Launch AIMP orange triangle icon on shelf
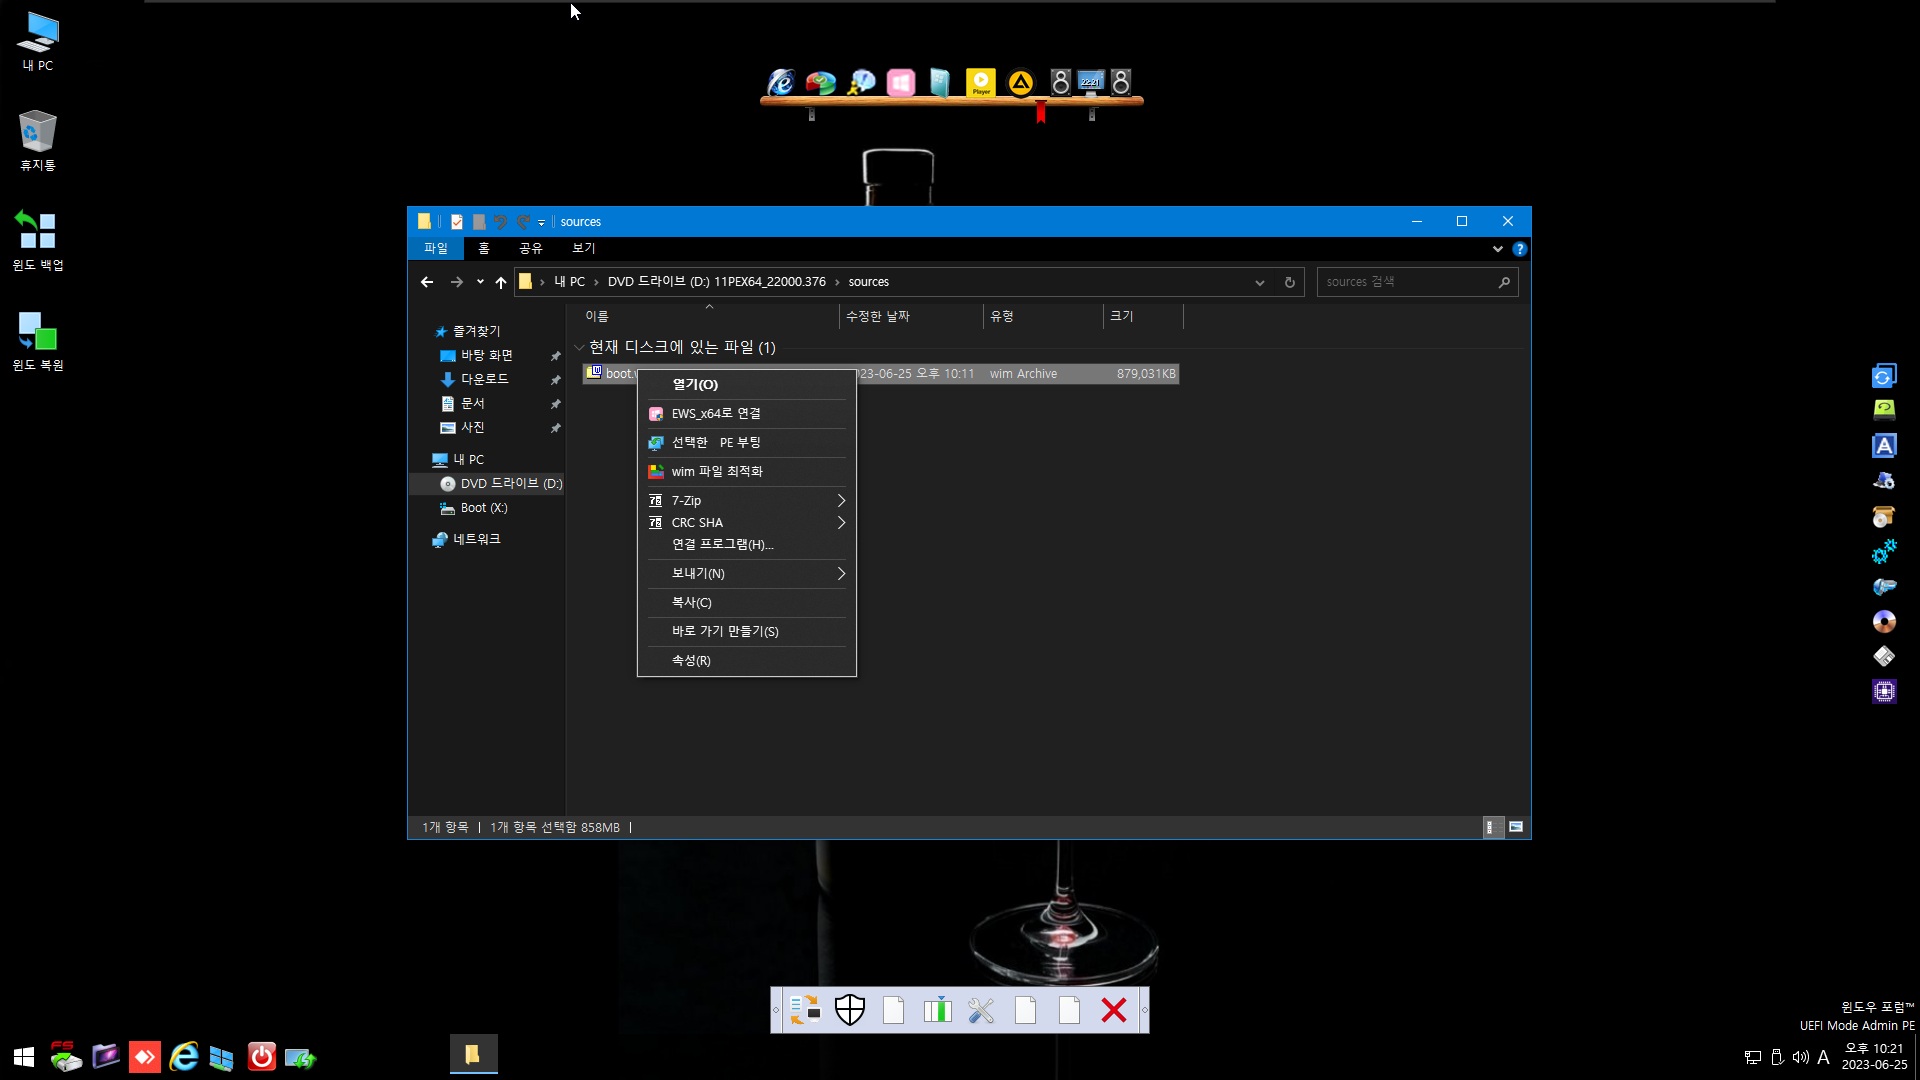 click(1020, 83)
